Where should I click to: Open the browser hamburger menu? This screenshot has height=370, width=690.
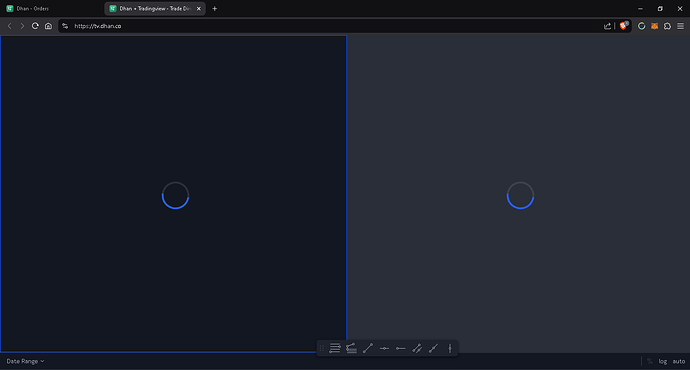tap(680, 26)
